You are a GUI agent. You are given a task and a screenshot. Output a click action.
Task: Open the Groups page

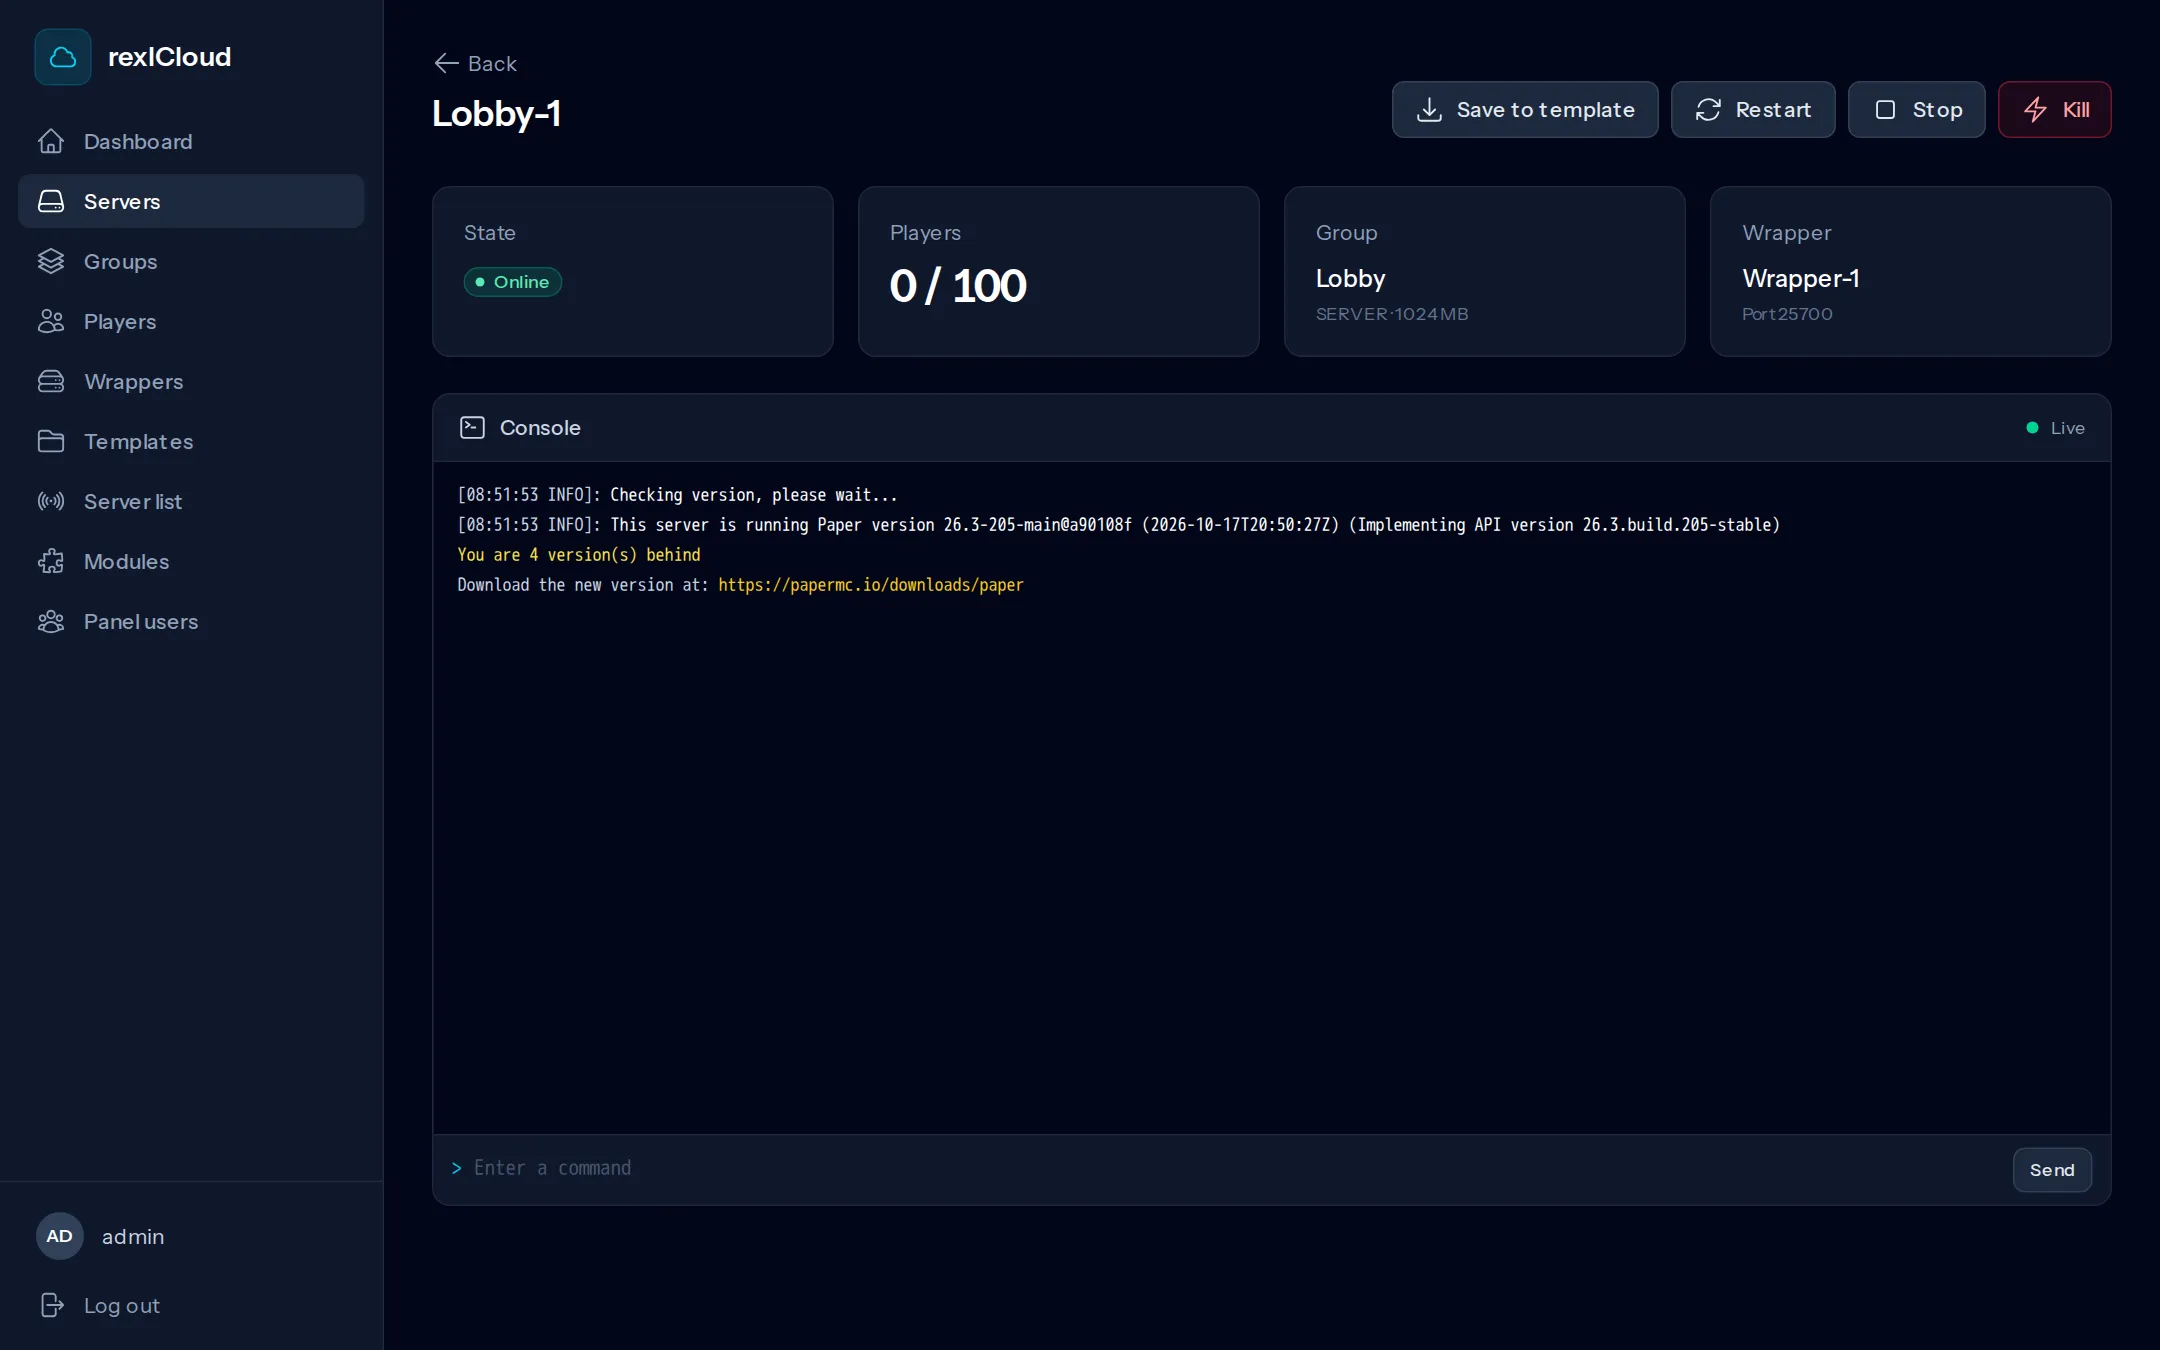(x=191, y=261)
